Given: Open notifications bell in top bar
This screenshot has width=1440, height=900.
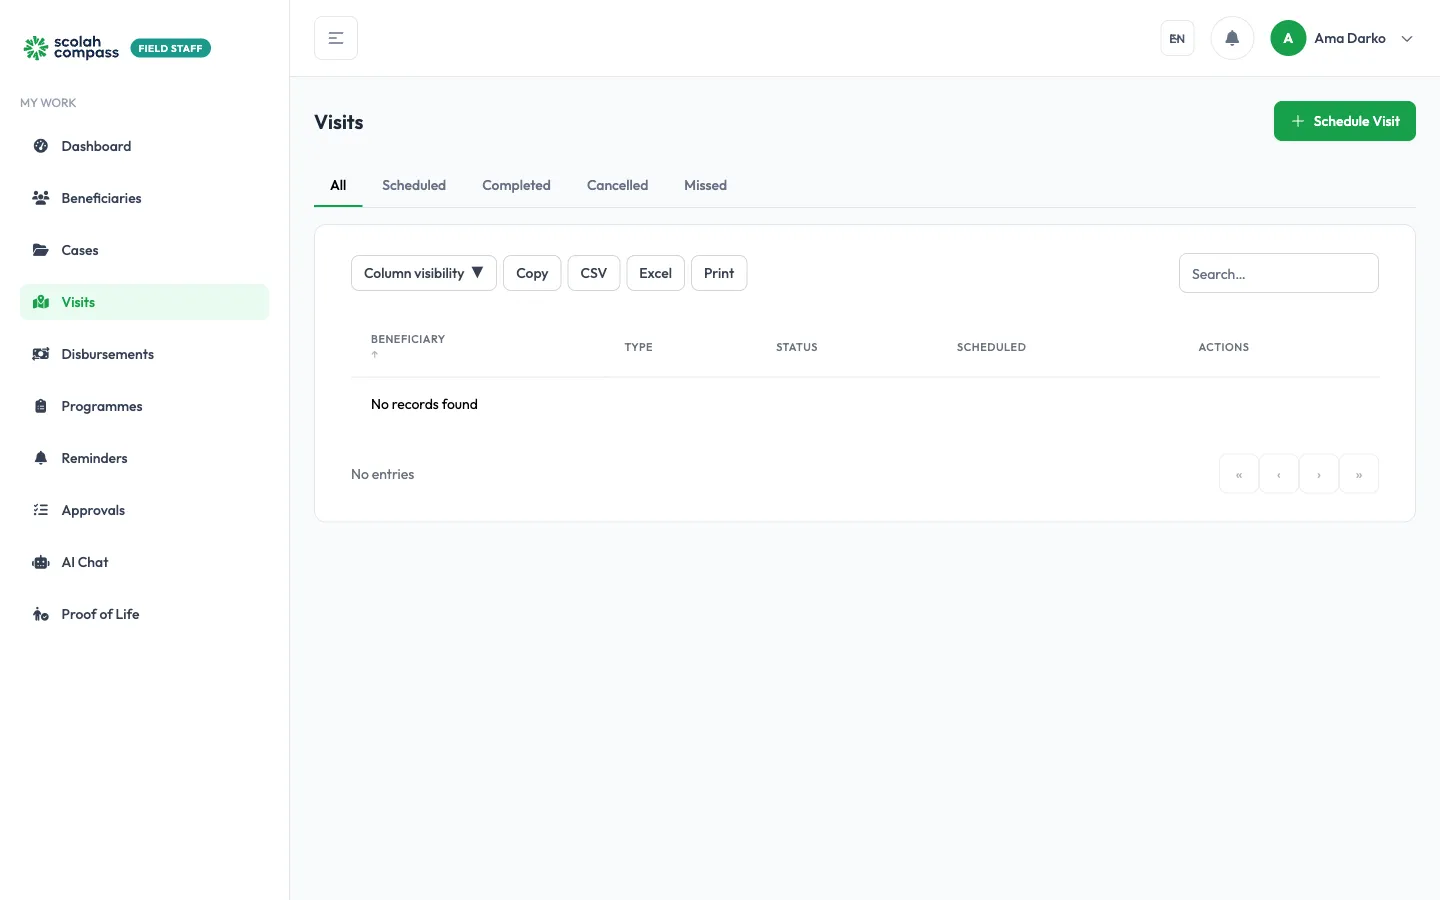Looking at the screenshot, I should (1232, 38).
